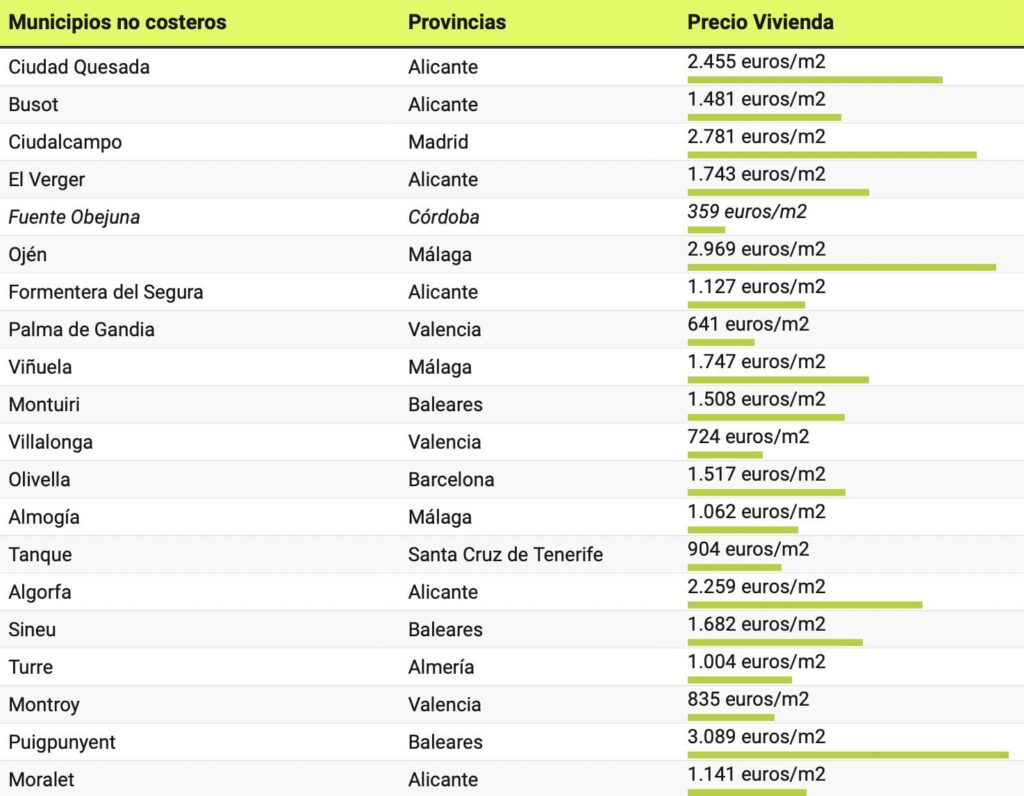Click the 359 euros/m2 price value

point(746,211)
